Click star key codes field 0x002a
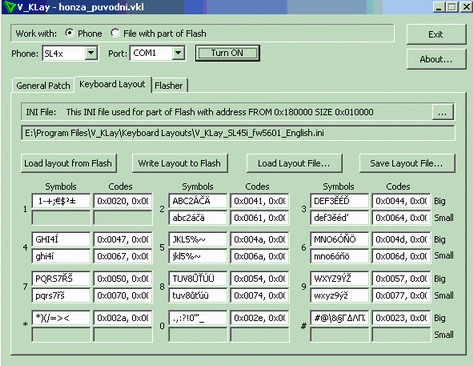Viewport: 473px width, 366px height. 123,318
